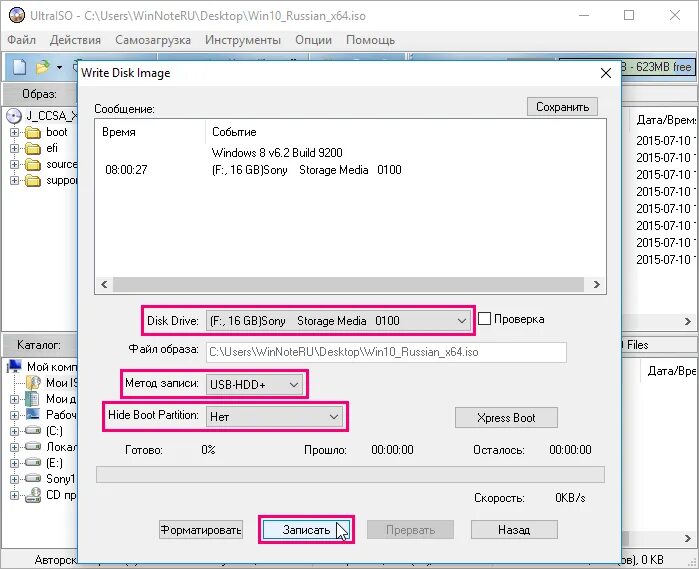Expand the boot folder node
Viewport: 699px width, 569px height.
point(14,132)
